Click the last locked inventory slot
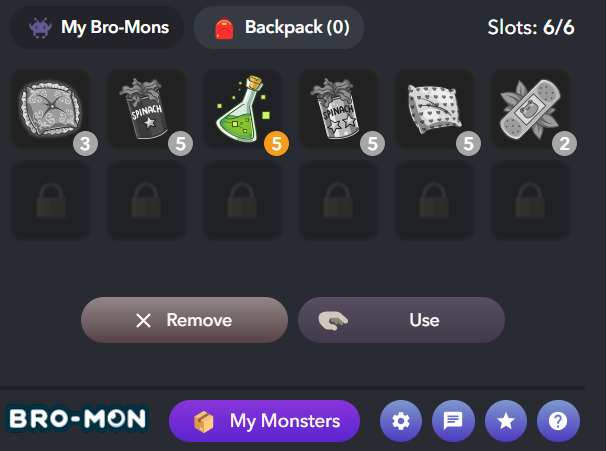 530,201
